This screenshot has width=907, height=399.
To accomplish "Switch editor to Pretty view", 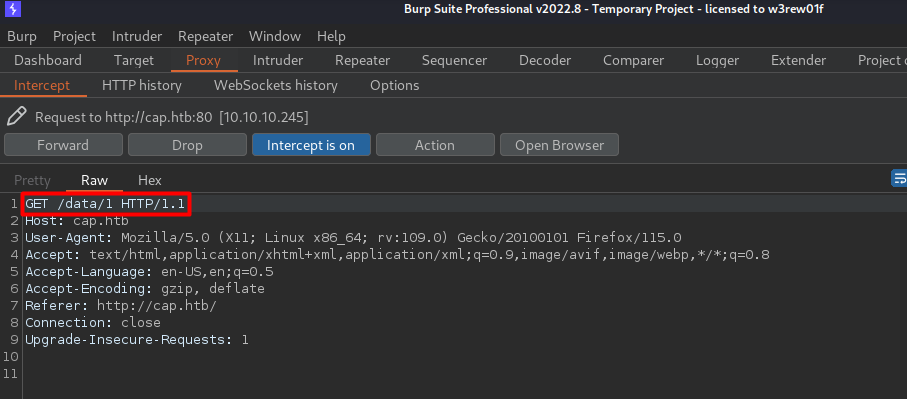I will [x=32, y=180].
